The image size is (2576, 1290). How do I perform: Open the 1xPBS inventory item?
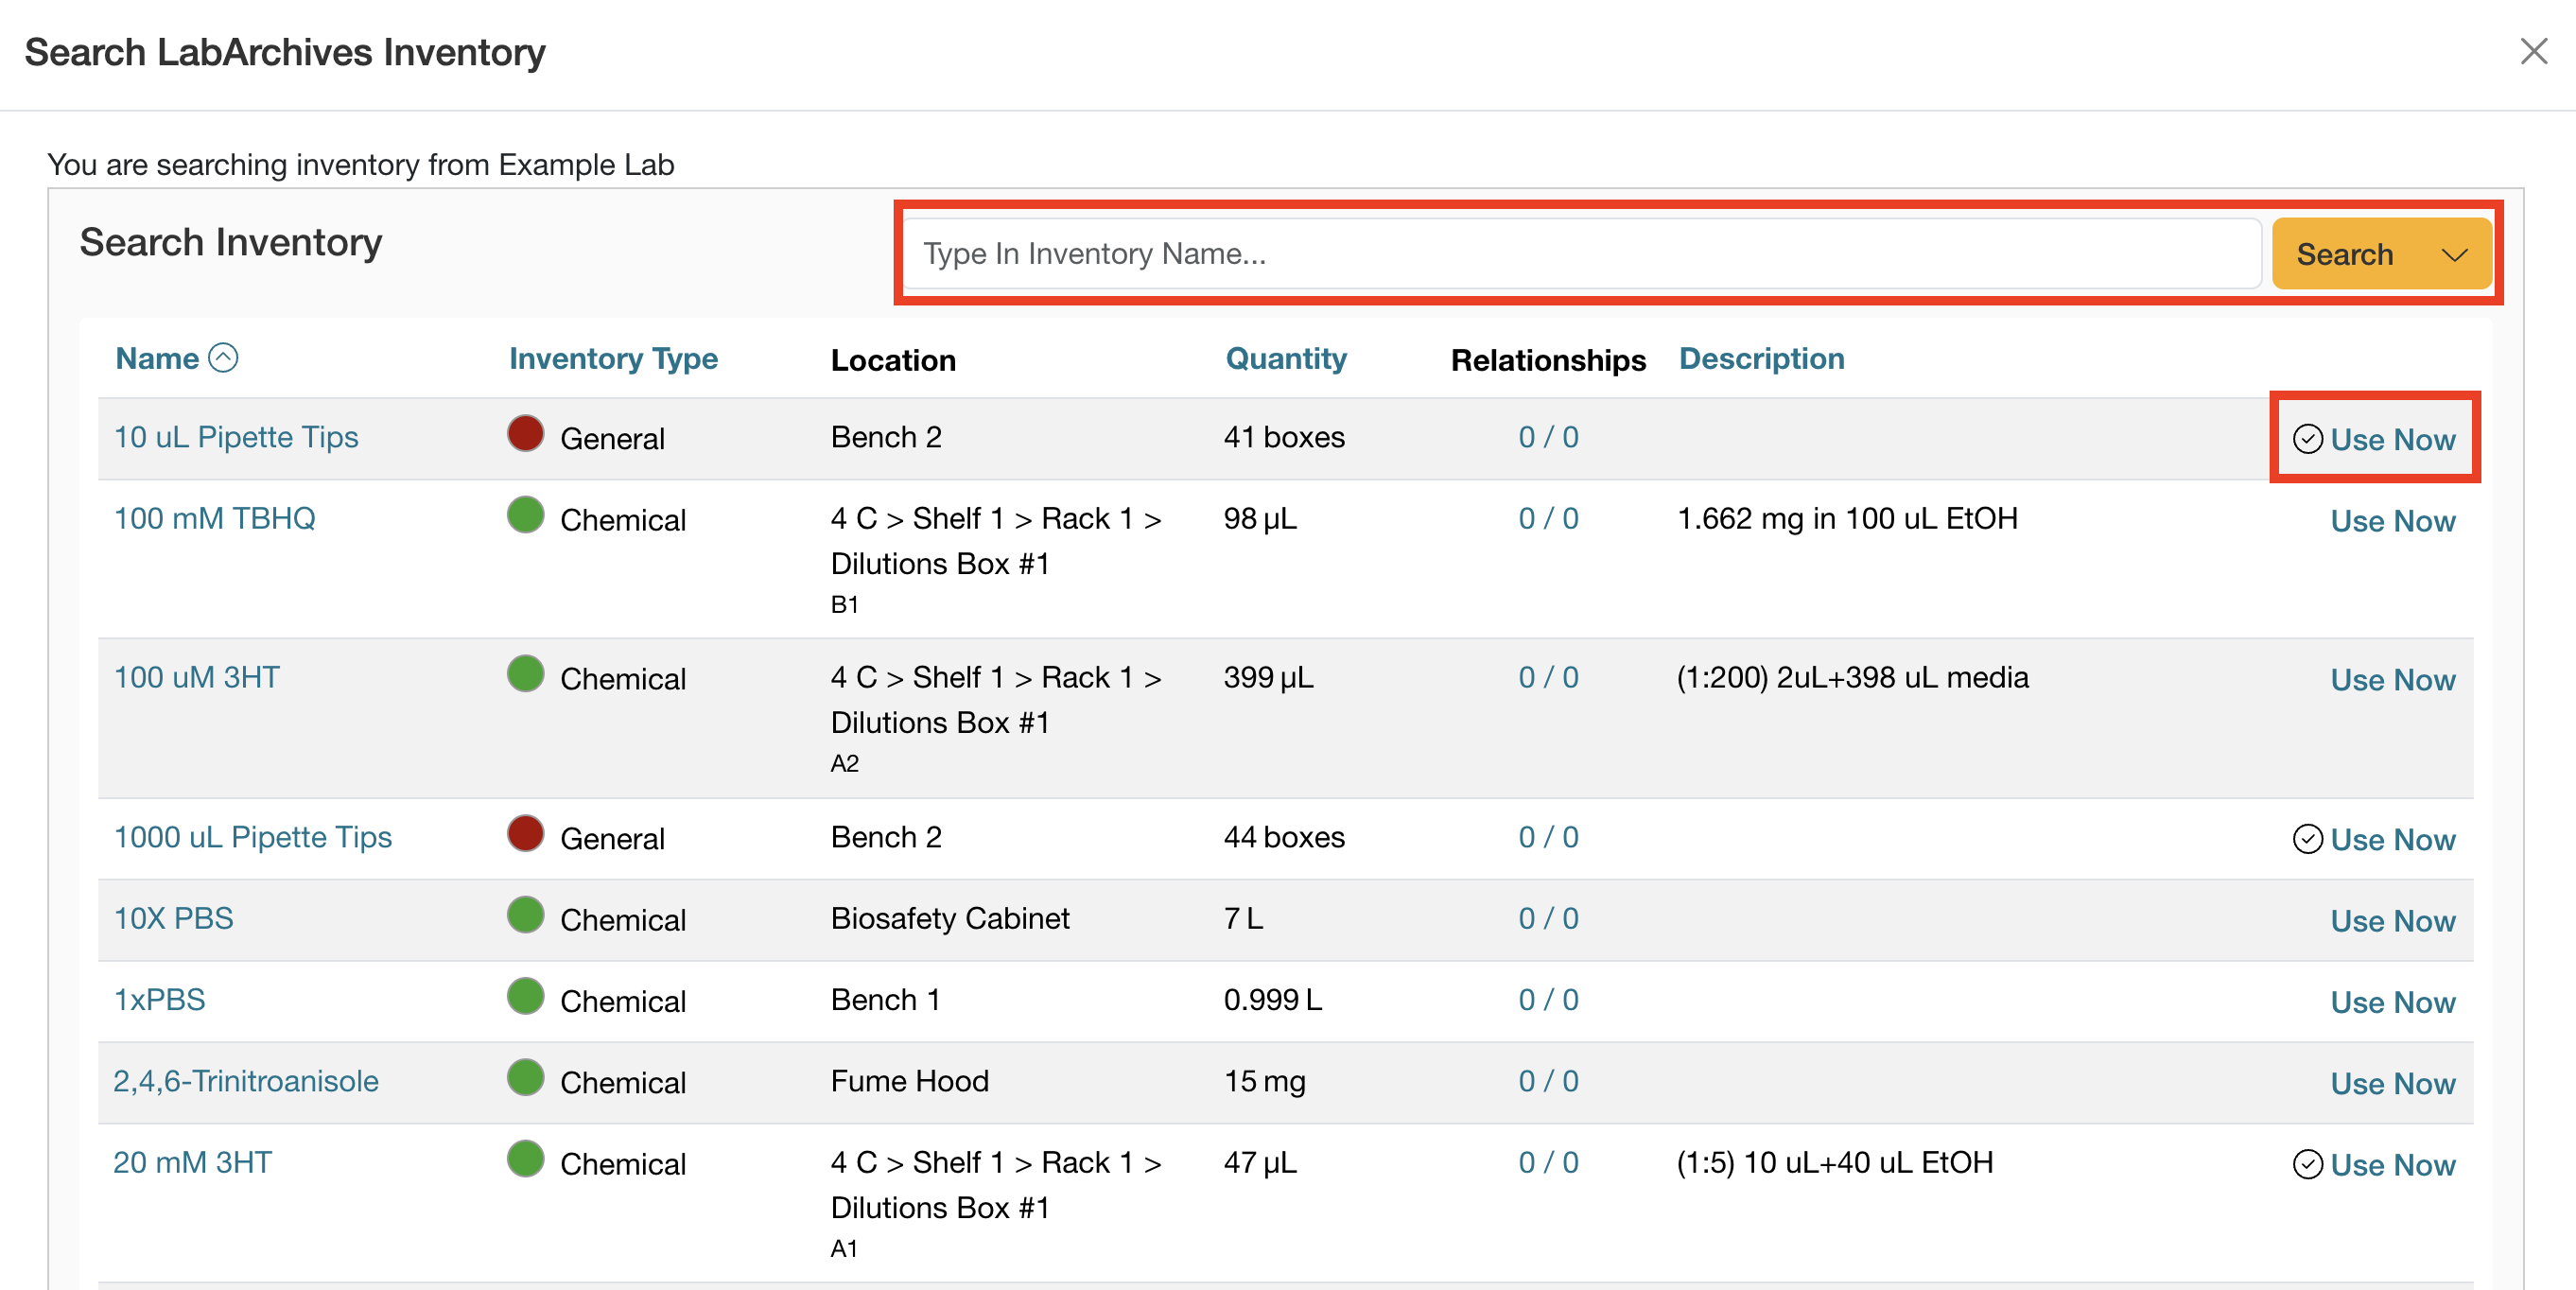click(159, 999)
